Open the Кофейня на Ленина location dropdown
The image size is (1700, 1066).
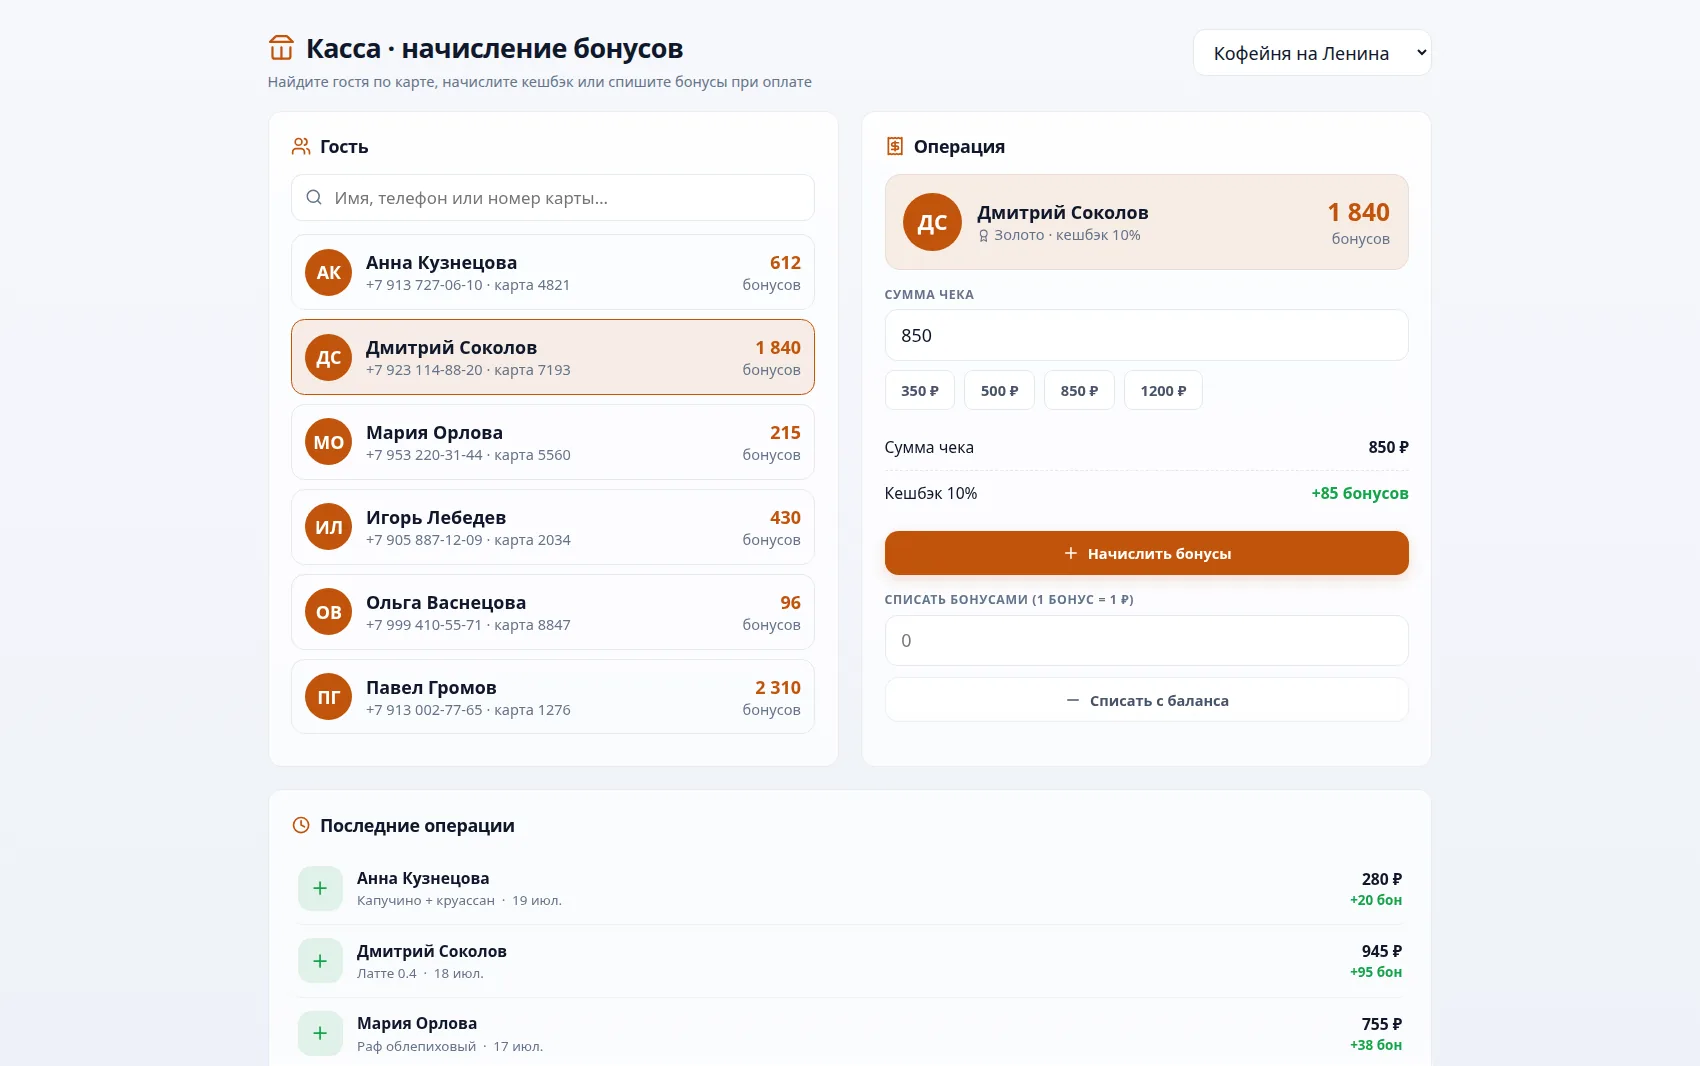click(1312, 53)
